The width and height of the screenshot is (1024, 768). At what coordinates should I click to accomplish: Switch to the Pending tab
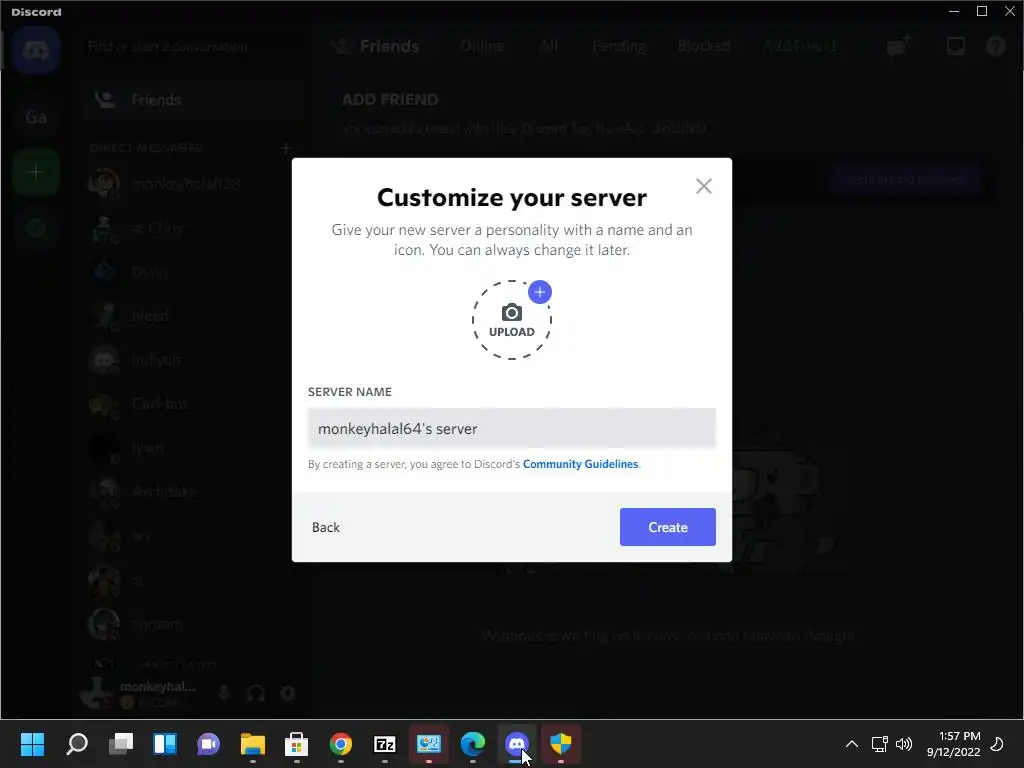point(618,46)
